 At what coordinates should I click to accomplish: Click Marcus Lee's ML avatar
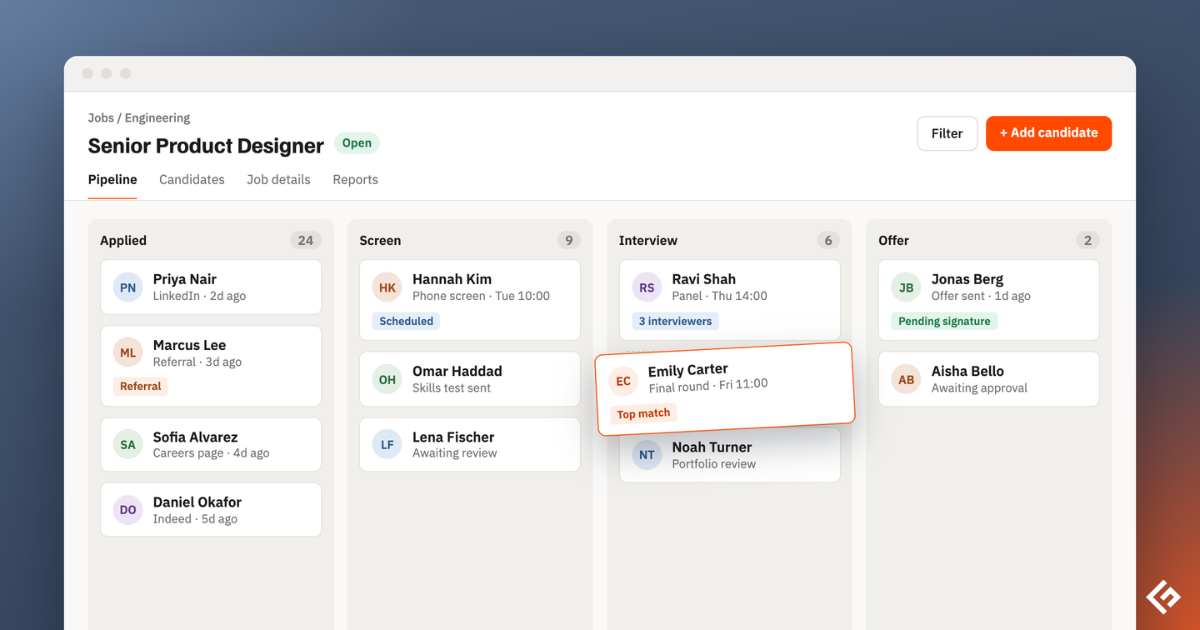(128, 353)
